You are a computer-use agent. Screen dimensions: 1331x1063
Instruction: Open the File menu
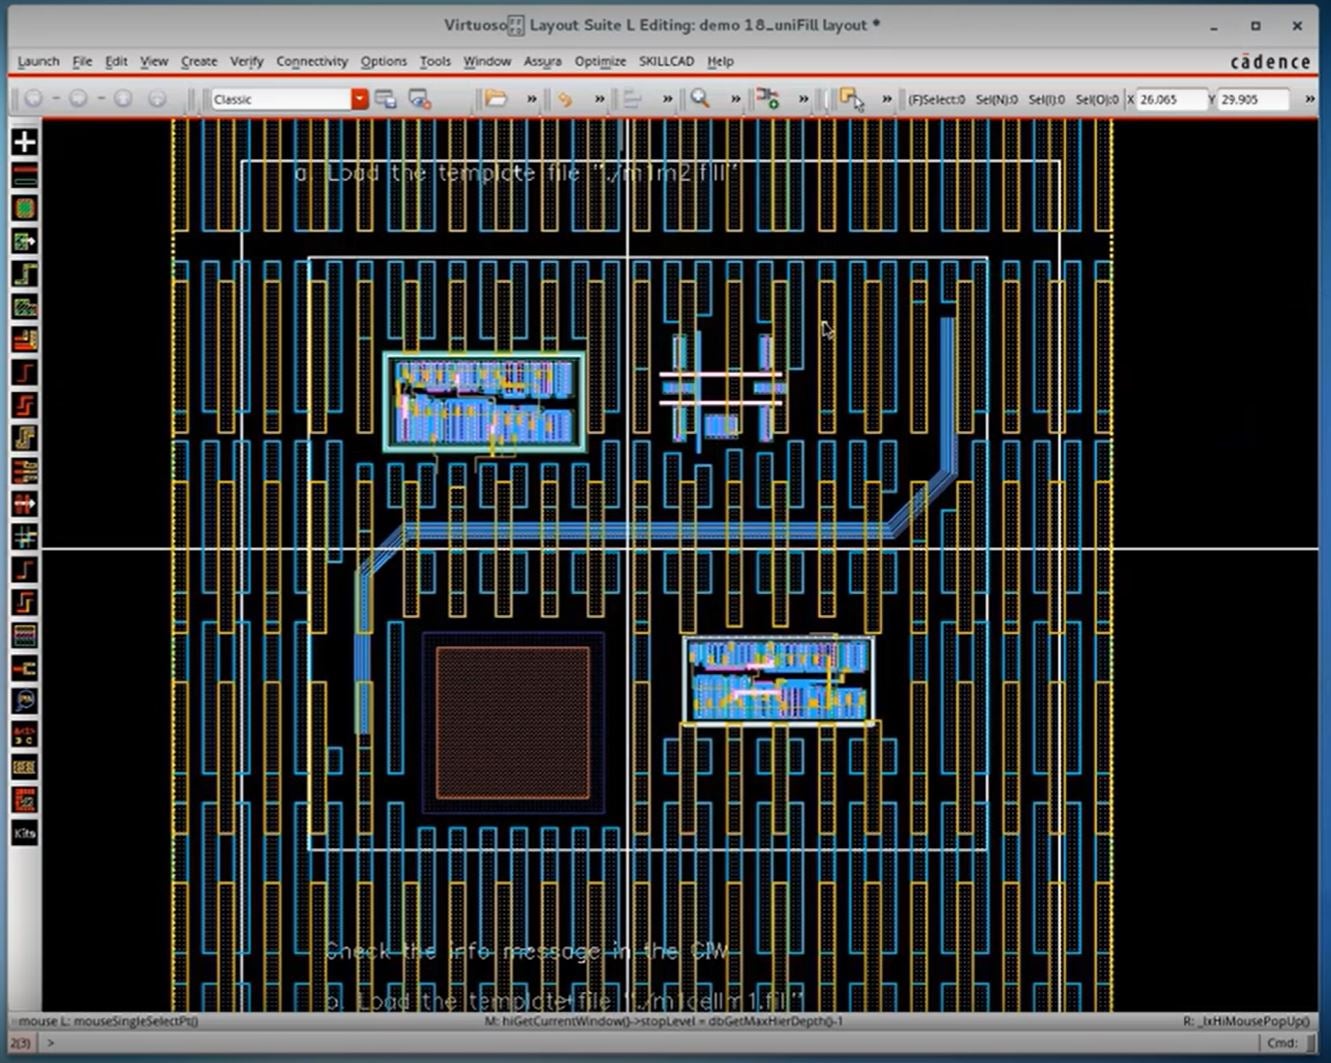point(82,61)
